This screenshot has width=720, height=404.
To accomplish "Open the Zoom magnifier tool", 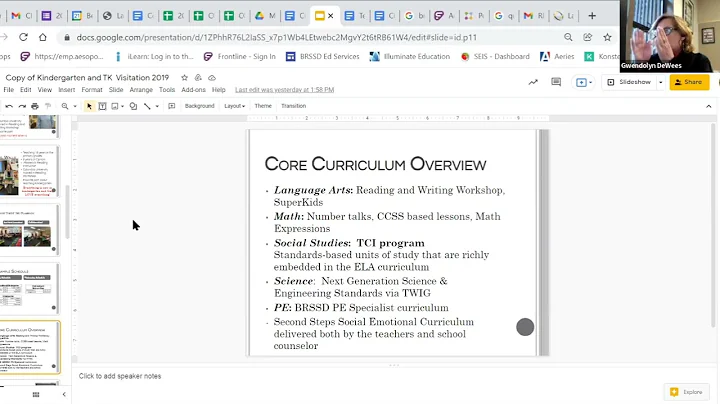I will pos(65,106).
